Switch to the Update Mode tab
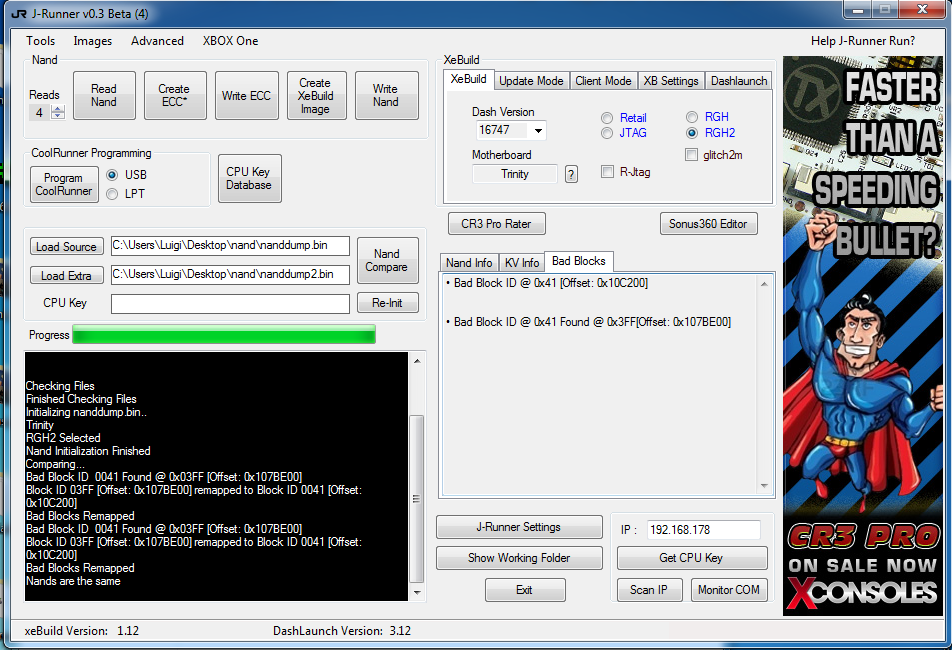The image size is (952, 650). 531,81
